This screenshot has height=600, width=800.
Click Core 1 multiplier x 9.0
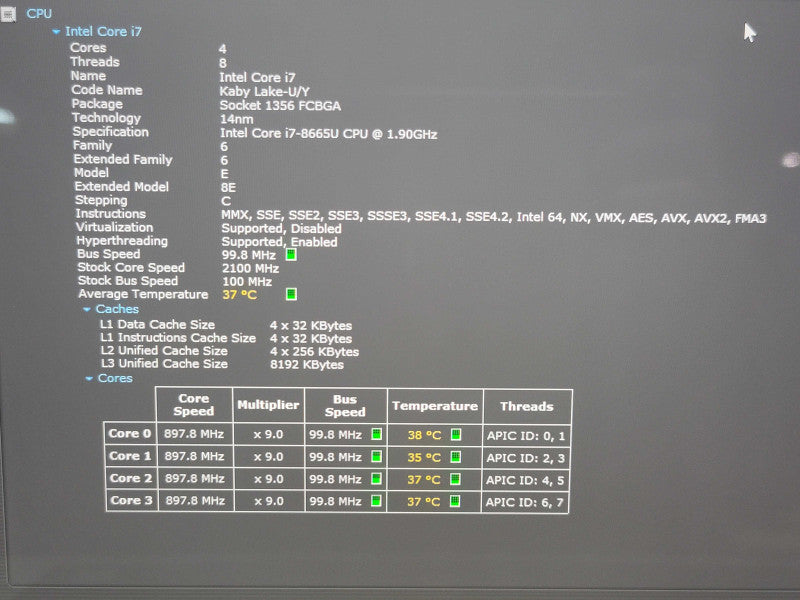tap(268, 457)
